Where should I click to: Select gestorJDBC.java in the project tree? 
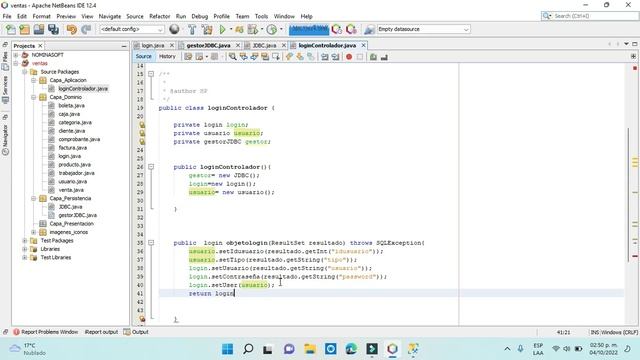coord(77,216)
